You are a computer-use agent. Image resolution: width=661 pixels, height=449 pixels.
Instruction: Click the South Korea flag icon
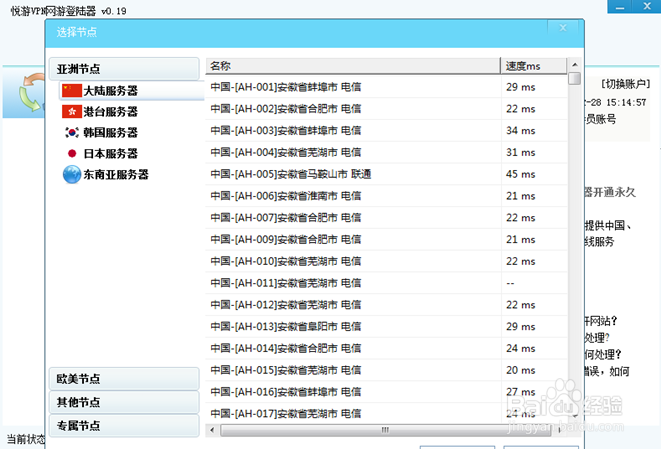[x=72, y=132]
